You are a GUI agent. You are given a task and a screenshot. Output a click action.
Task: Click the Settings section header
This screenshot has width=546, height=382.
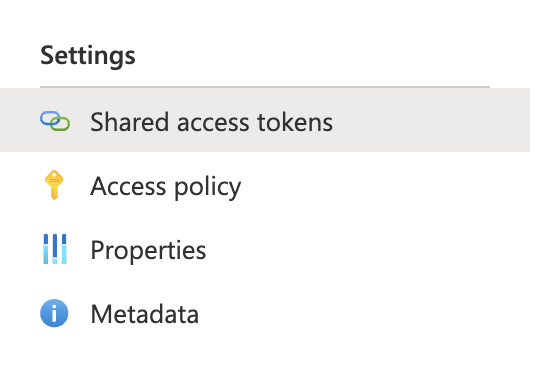pyautogui.click(x=88, y=56)
